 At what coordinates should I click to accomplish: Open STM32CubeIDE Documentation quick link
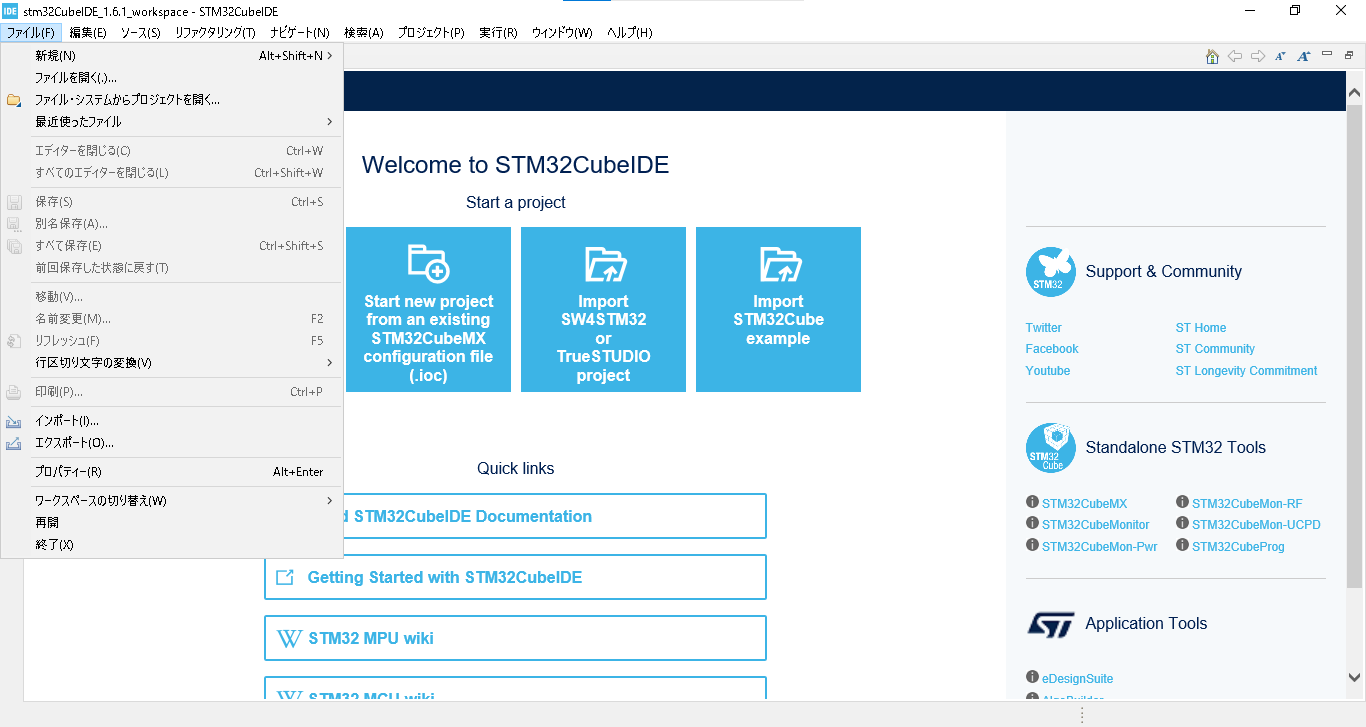[x=555, y=516]
